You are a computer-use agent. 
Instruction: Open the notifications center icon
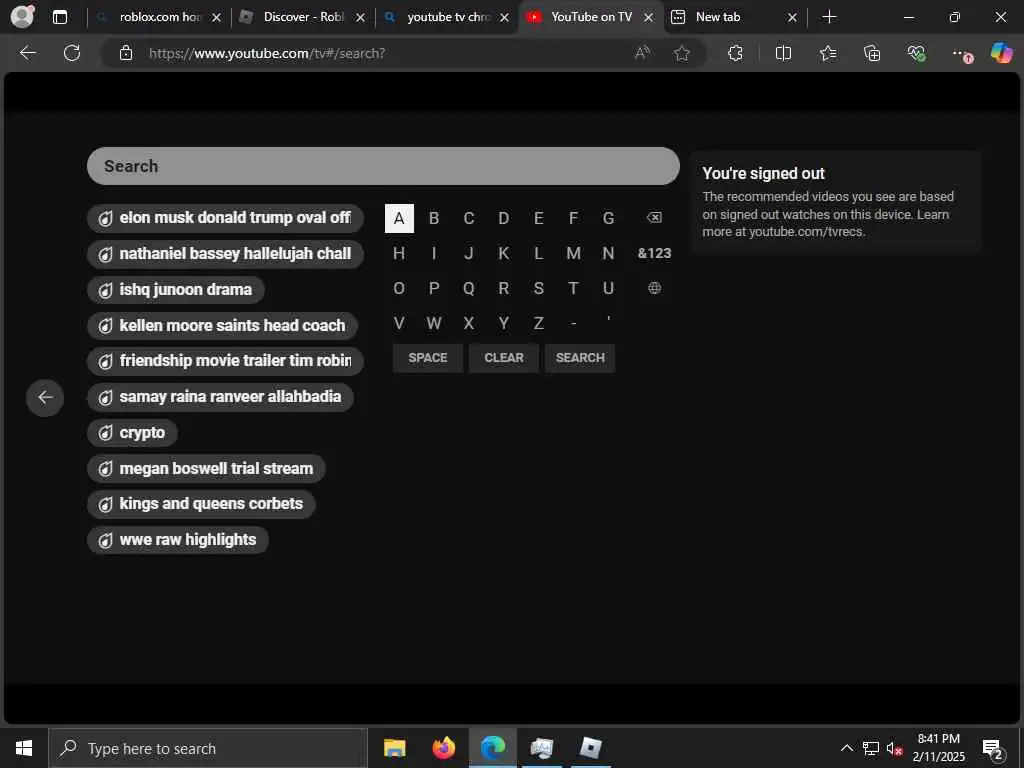coord(992,748)
